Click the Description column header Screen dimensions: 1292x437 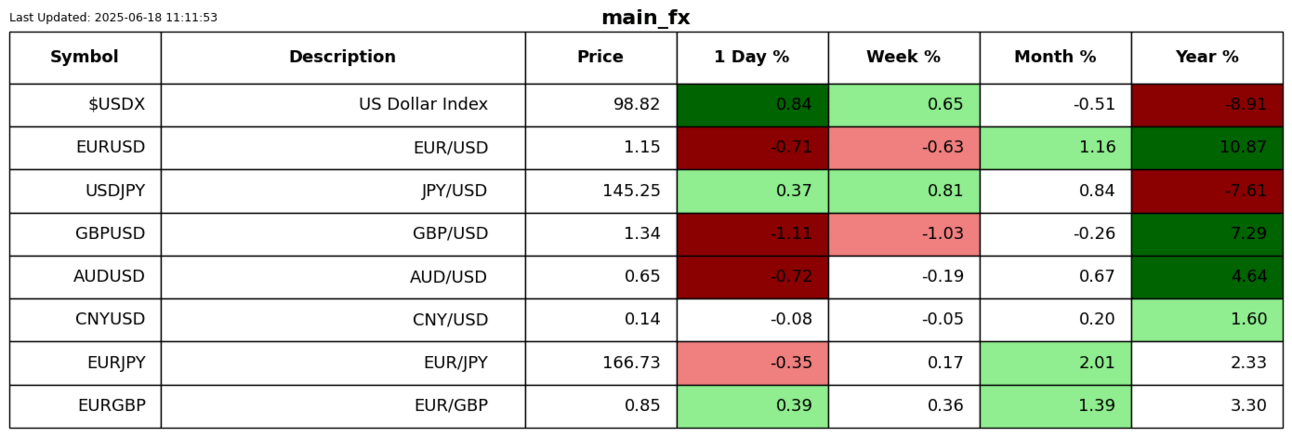(342, 57)
